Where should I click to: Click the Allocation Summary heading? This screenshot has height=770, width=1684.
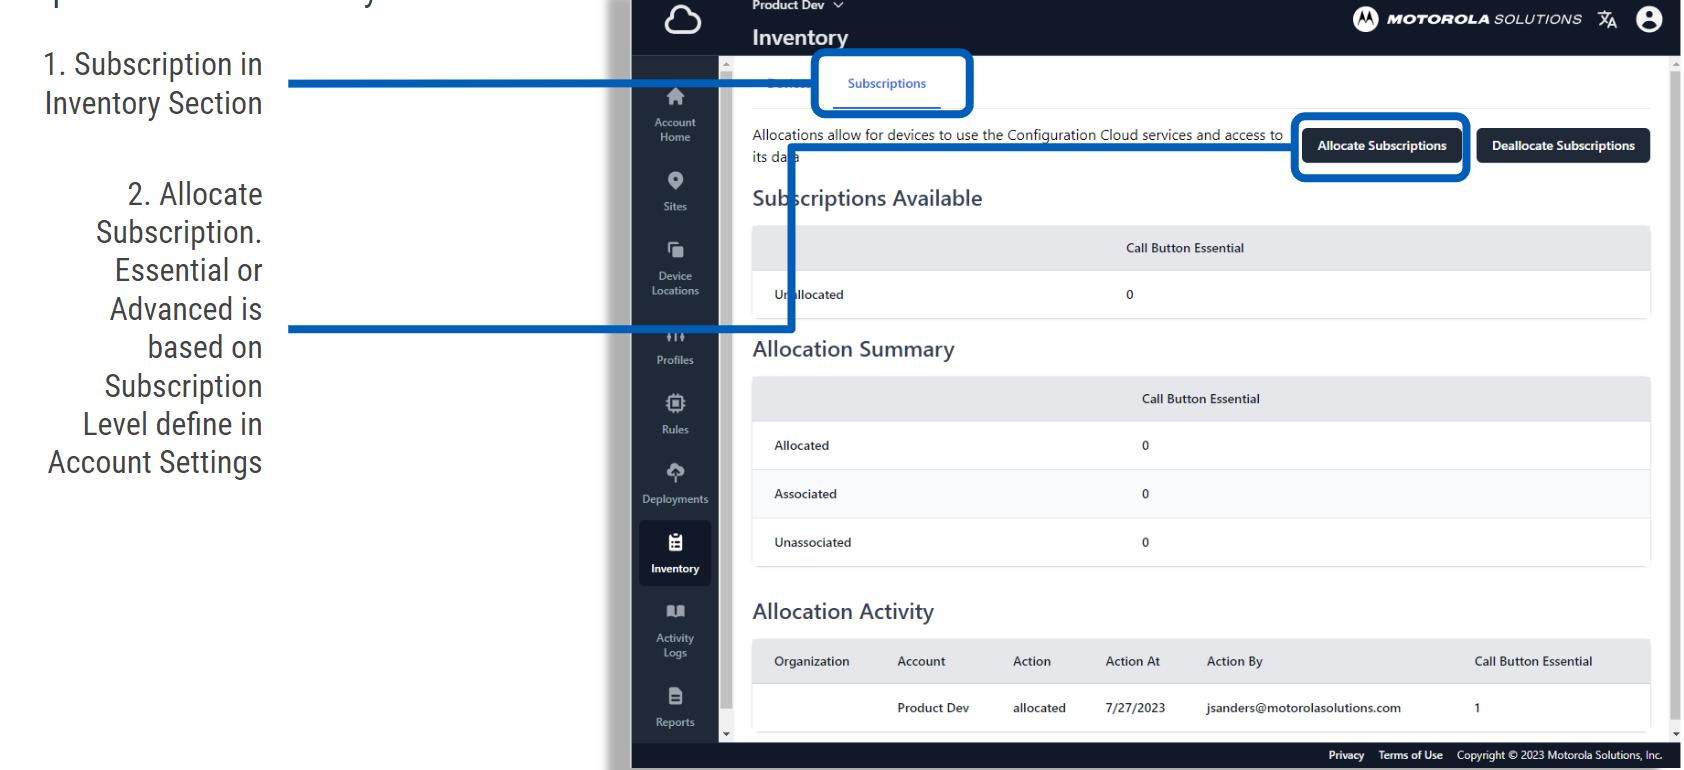853,350
